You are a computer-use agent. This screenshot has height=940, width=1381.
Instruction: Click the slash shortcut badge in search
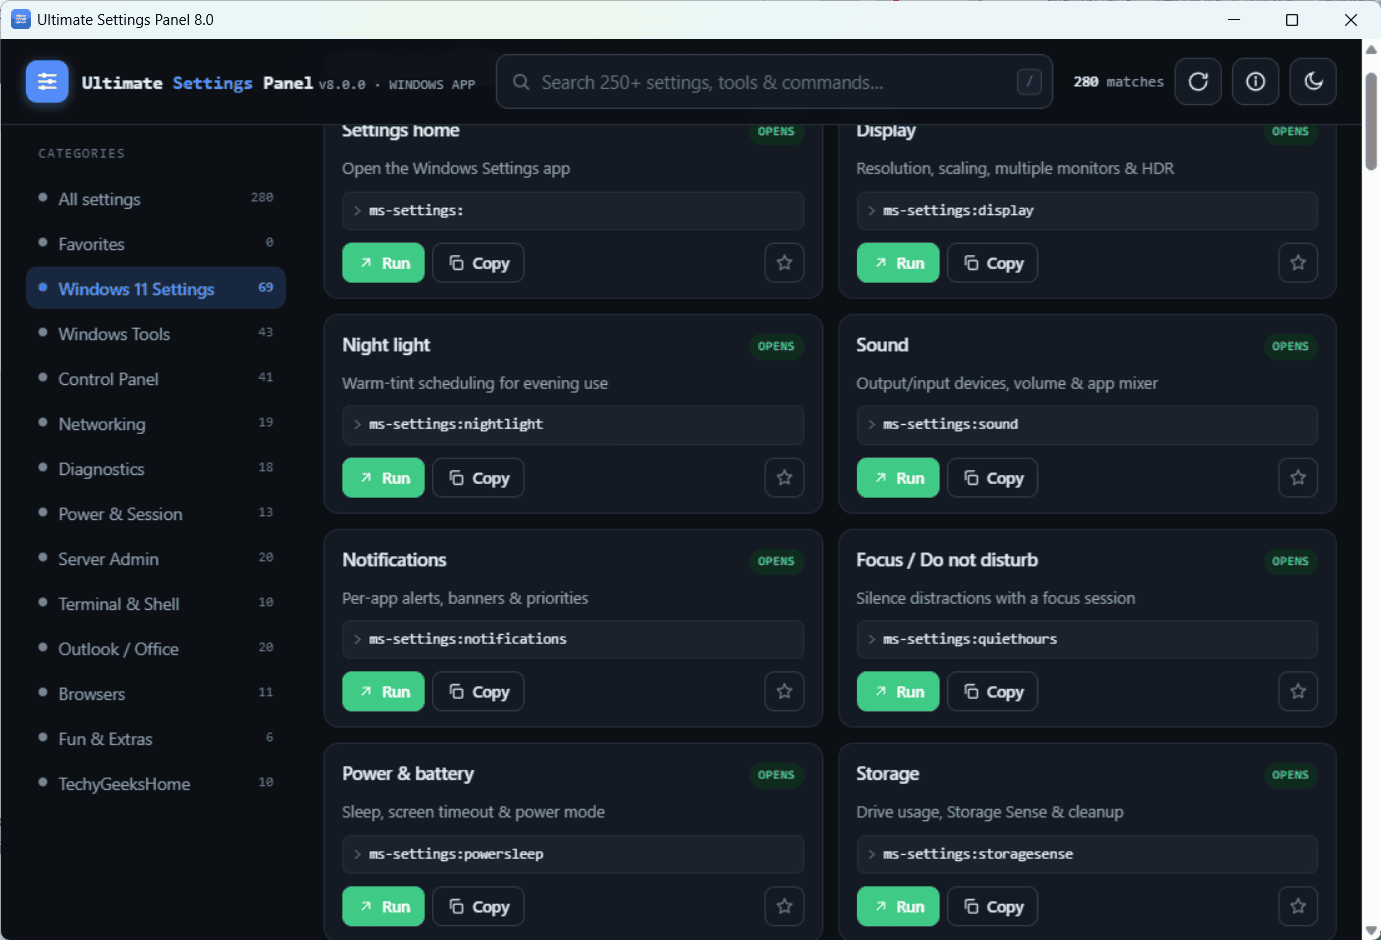pyautogui.click(x=1029, y=82)
